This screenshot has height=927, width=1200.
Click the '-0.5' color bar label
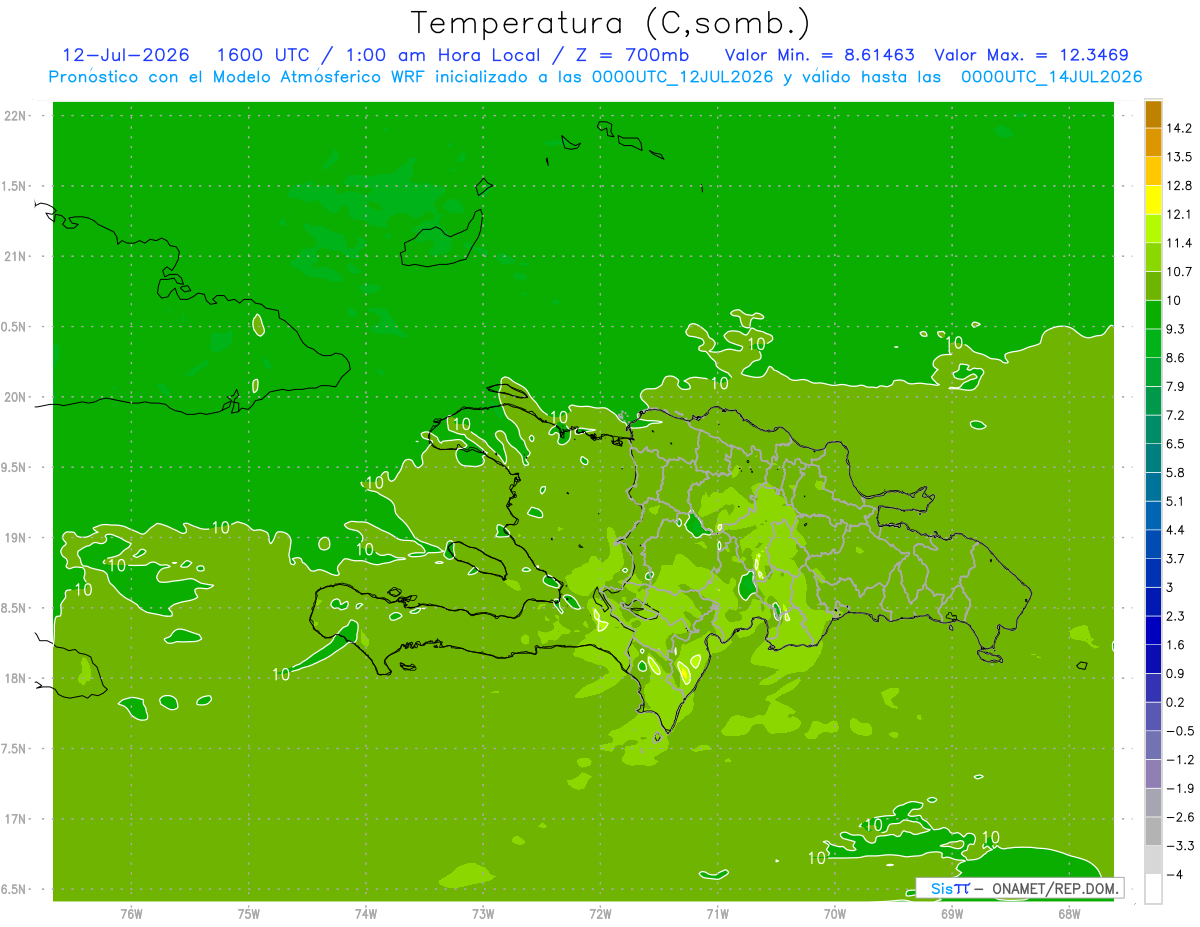(x=1179, y=731)
